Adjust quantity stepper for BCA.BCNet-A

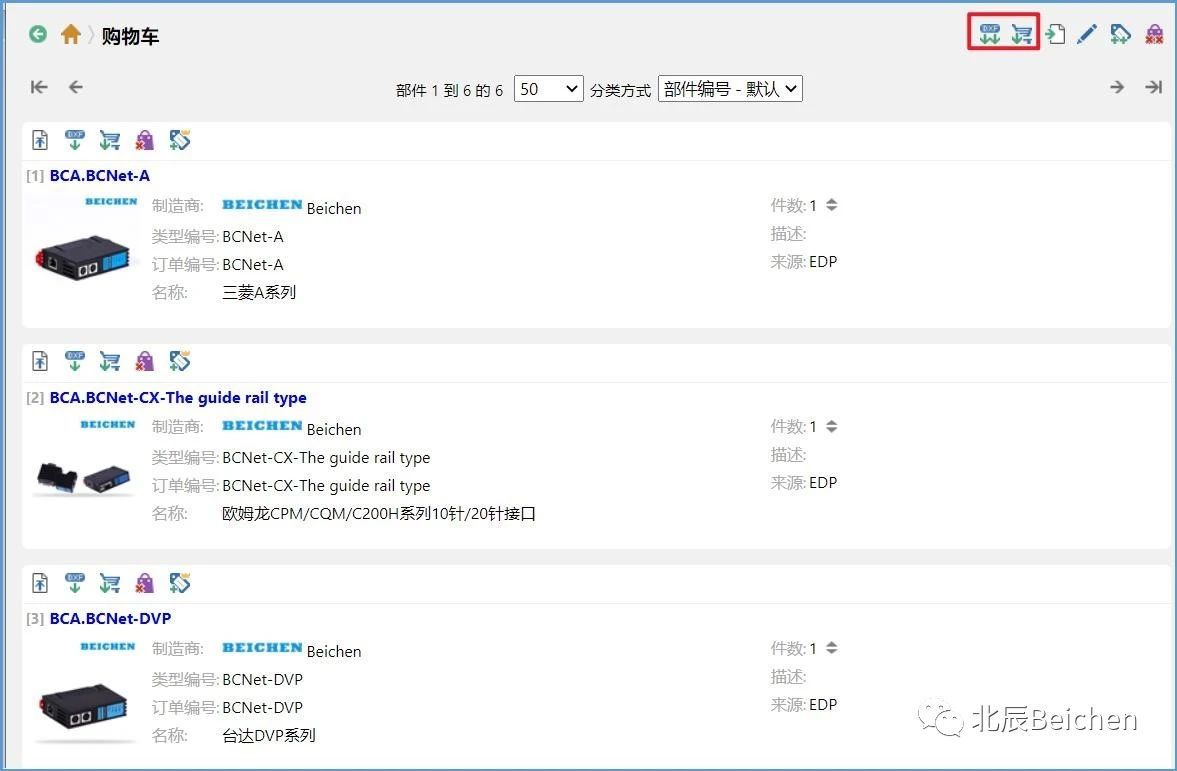pyautogui.click(x=831, y=205)
